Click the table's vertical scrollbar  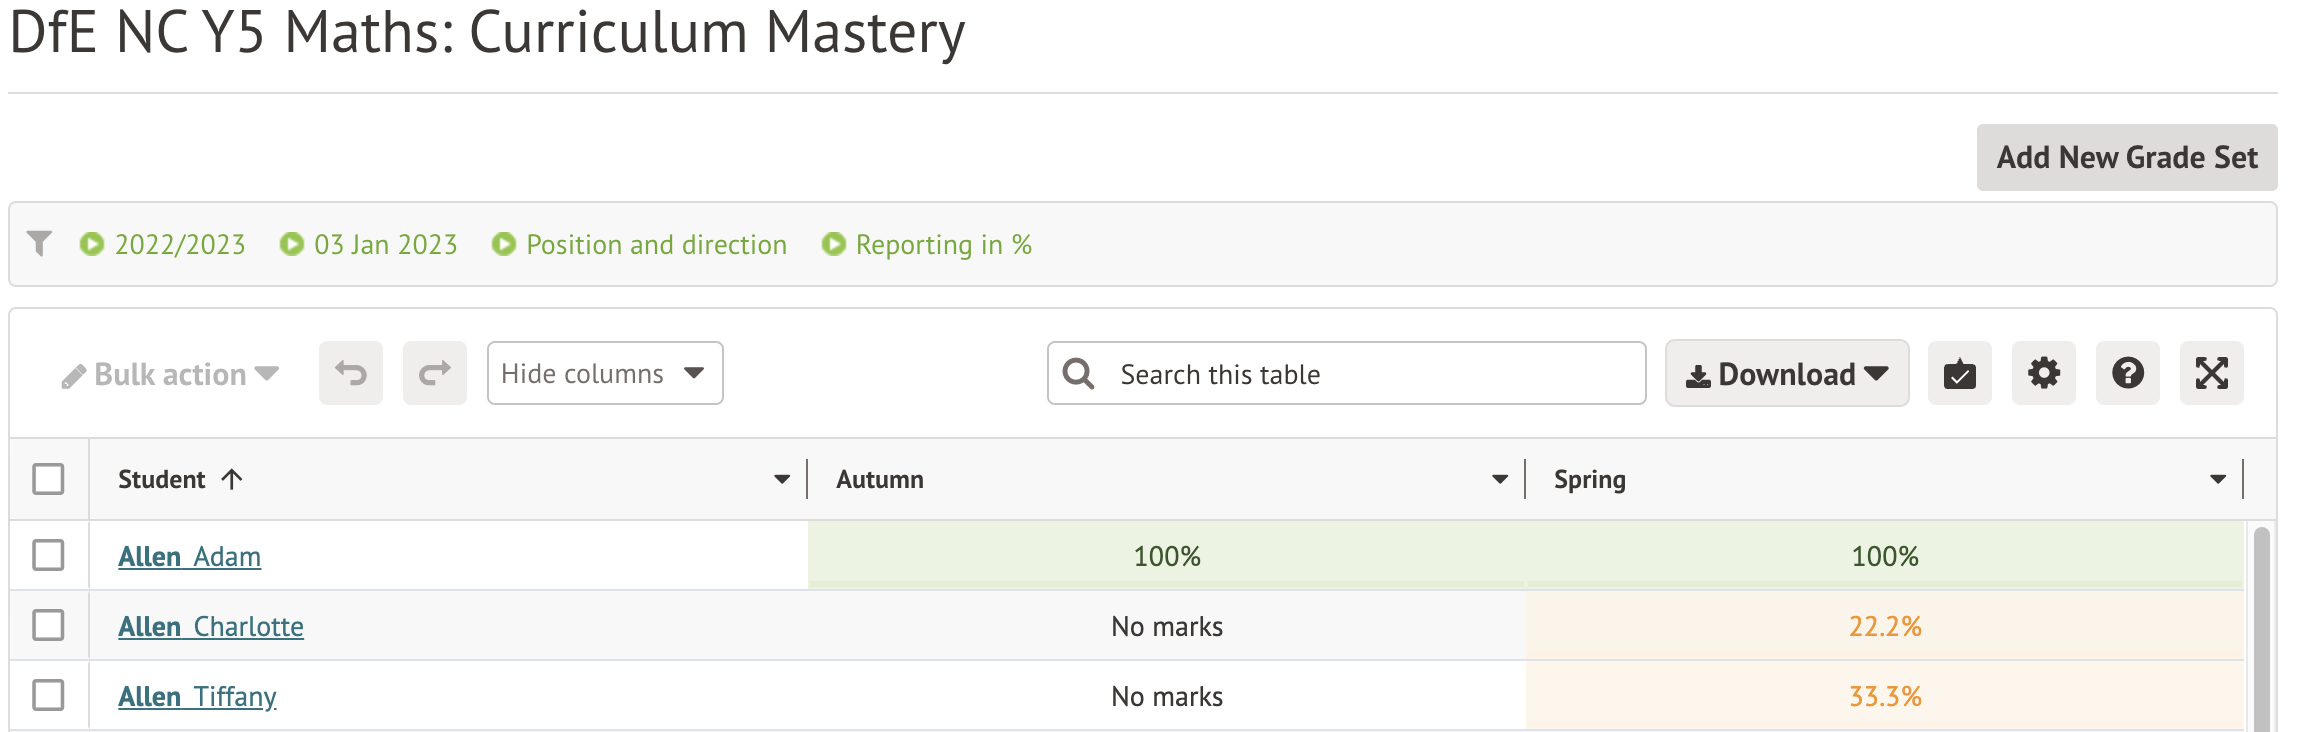[2261, 630]
